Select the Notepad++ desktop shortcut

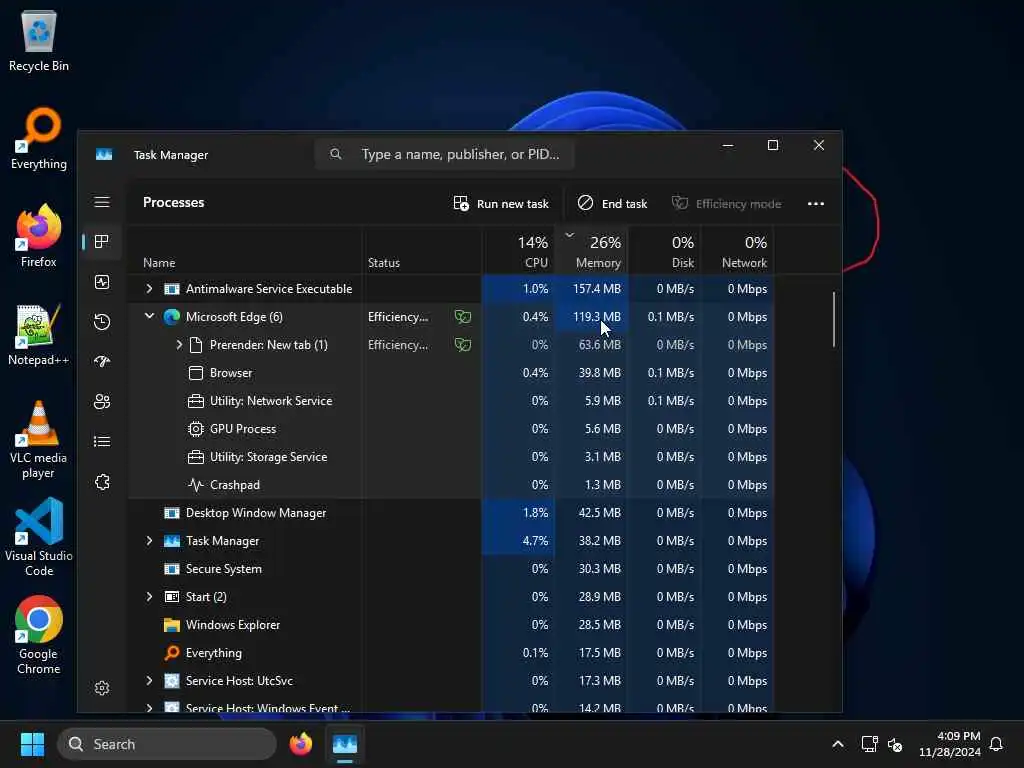(x=39, y=334)
